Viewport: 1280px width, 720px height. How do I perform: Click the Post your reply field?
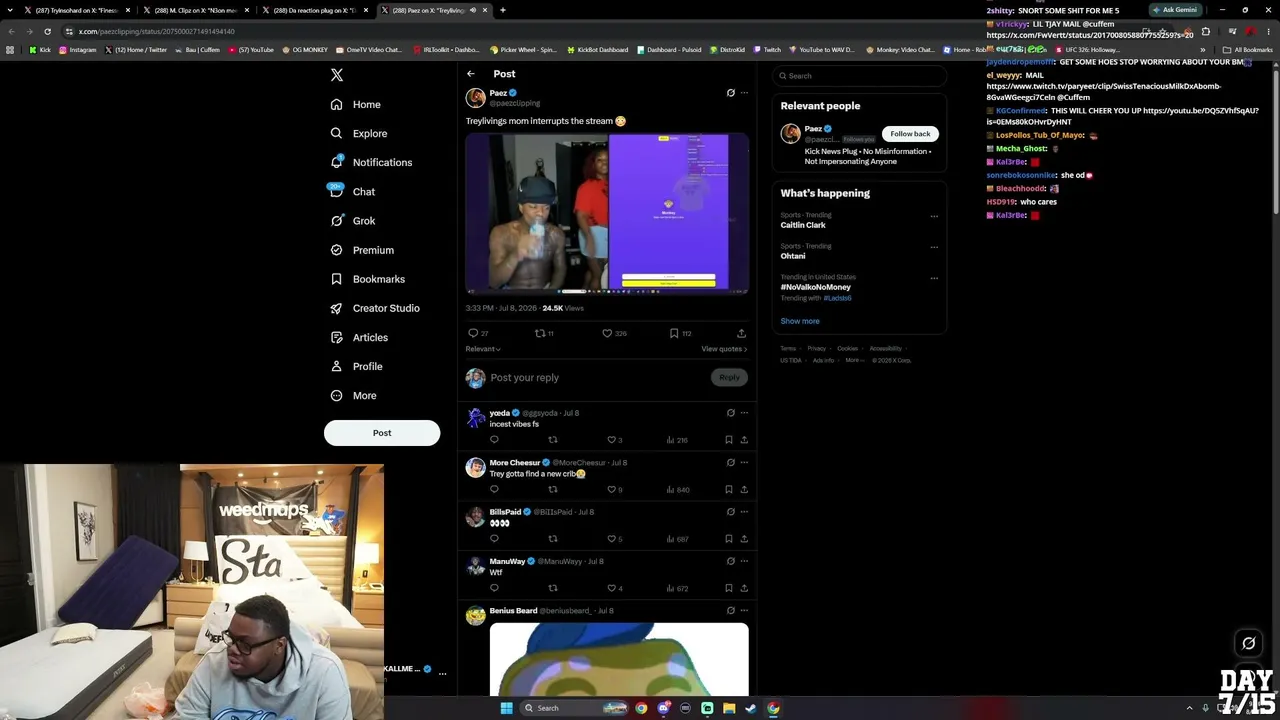pyautogui.click(x=598, y=377)
